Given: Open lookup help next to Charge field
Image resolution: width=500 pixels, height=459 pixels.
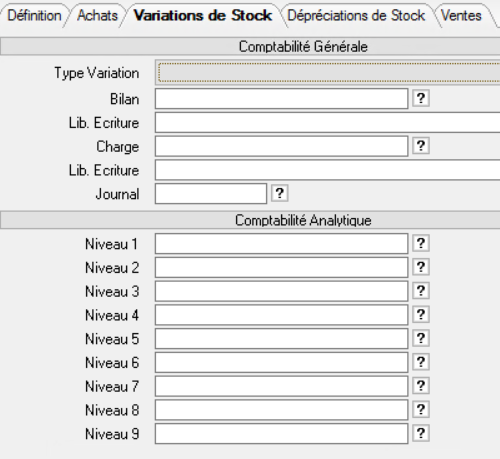Looking at the screenshot, I should (x=421, y=146).
